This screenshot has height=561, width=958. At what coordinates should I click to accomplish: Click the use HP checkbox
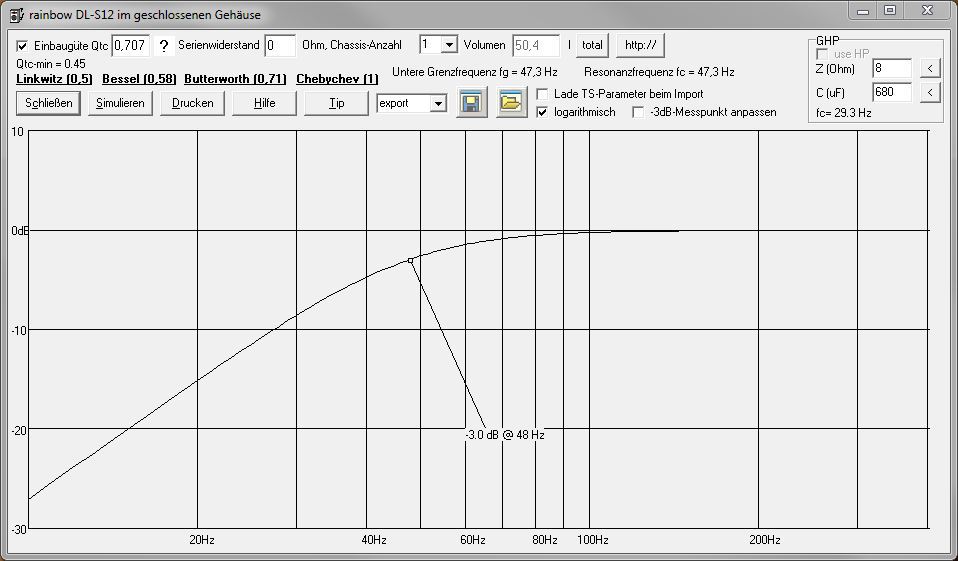click(x=822, y=54)
